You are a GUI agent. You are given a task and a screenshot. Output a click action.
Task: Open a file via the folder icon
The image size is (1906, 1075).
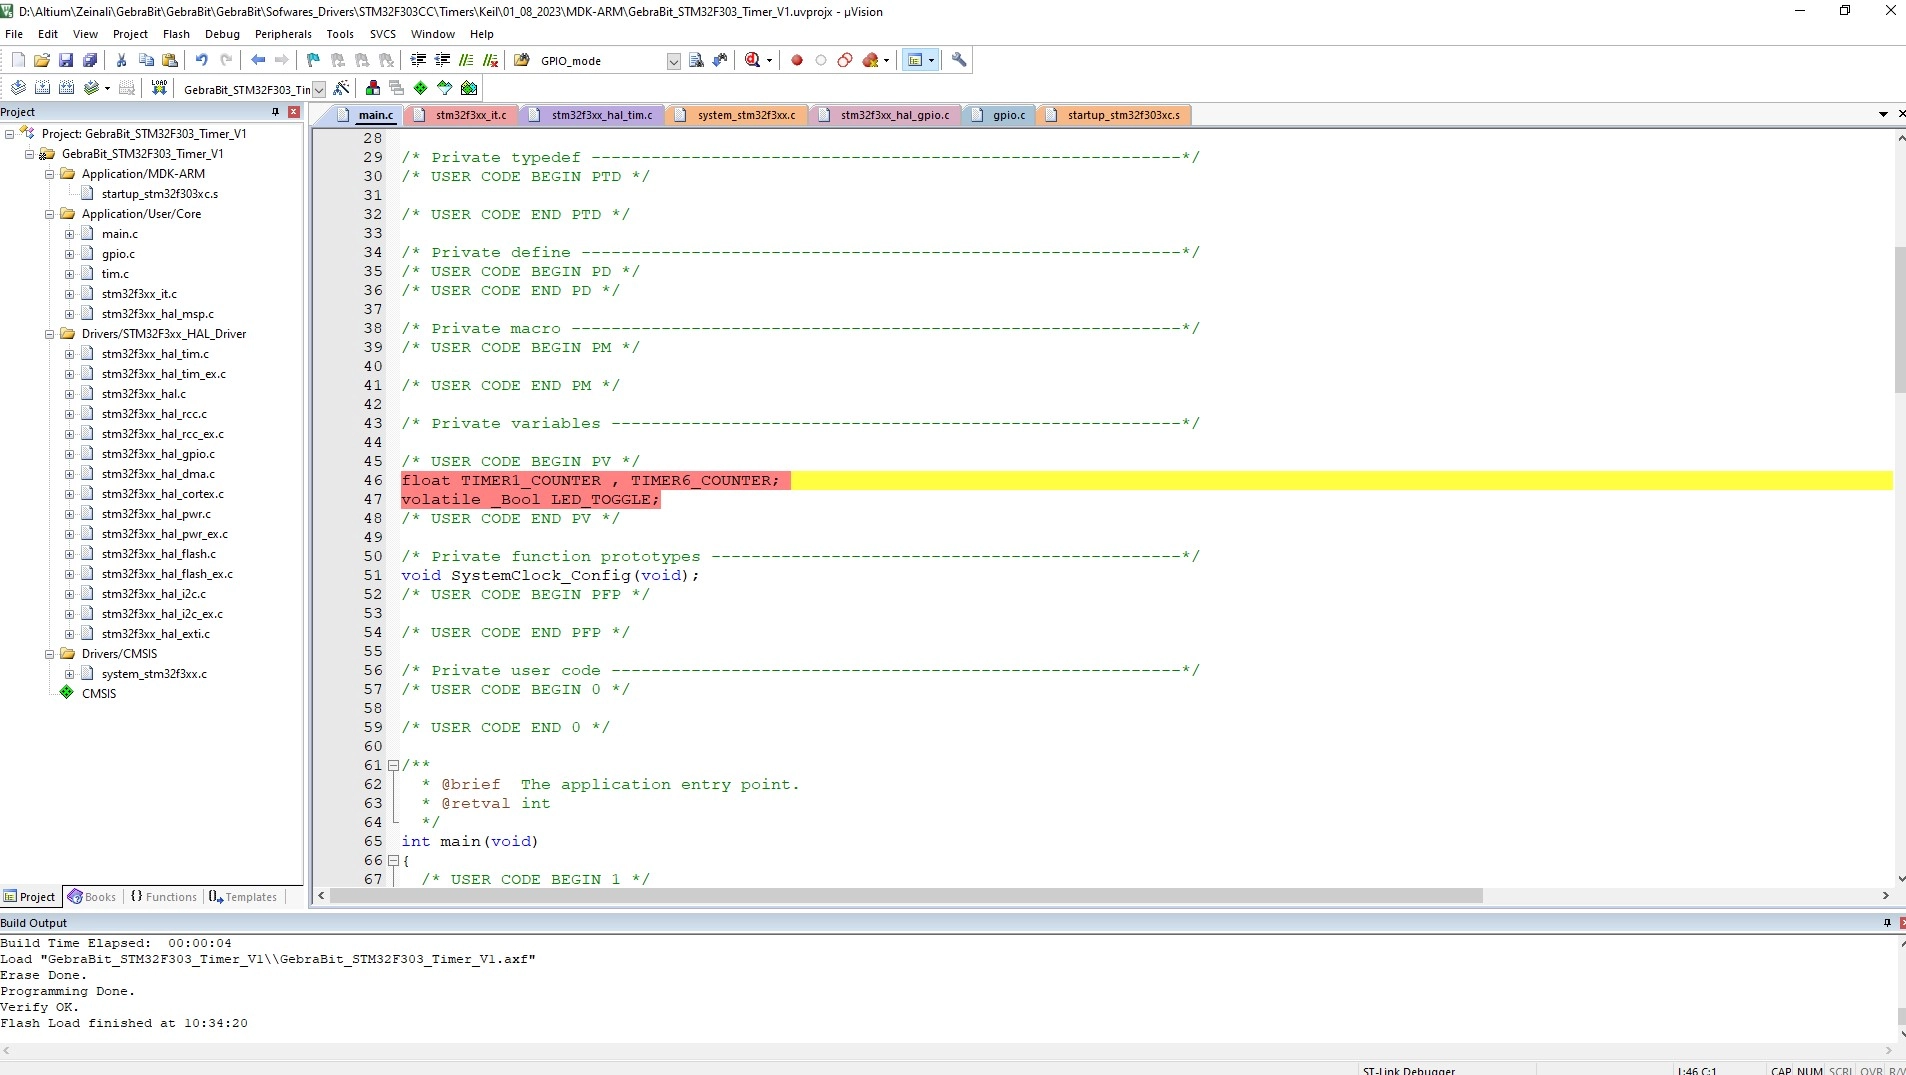tap(42, 60)
